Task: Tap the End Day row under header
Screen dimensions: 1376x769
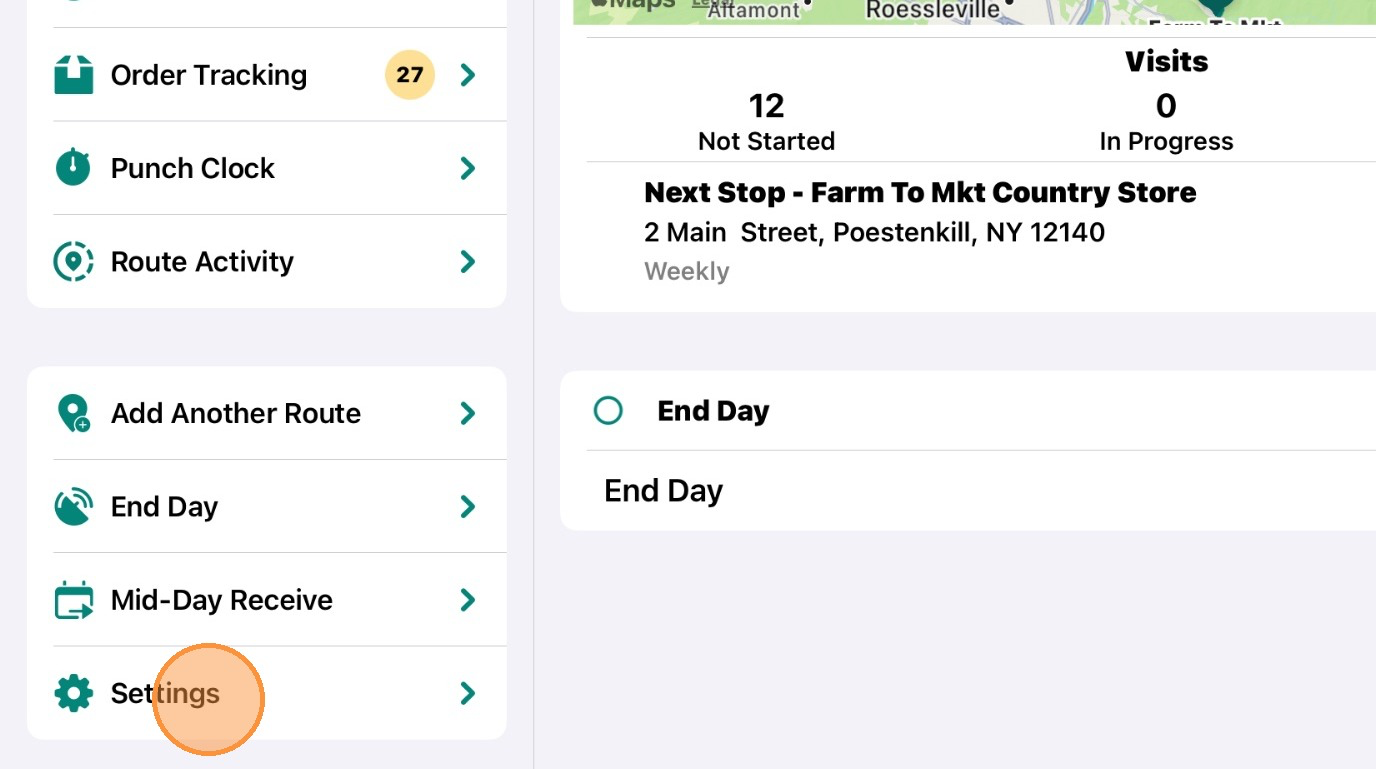Action: click(968, 491)
